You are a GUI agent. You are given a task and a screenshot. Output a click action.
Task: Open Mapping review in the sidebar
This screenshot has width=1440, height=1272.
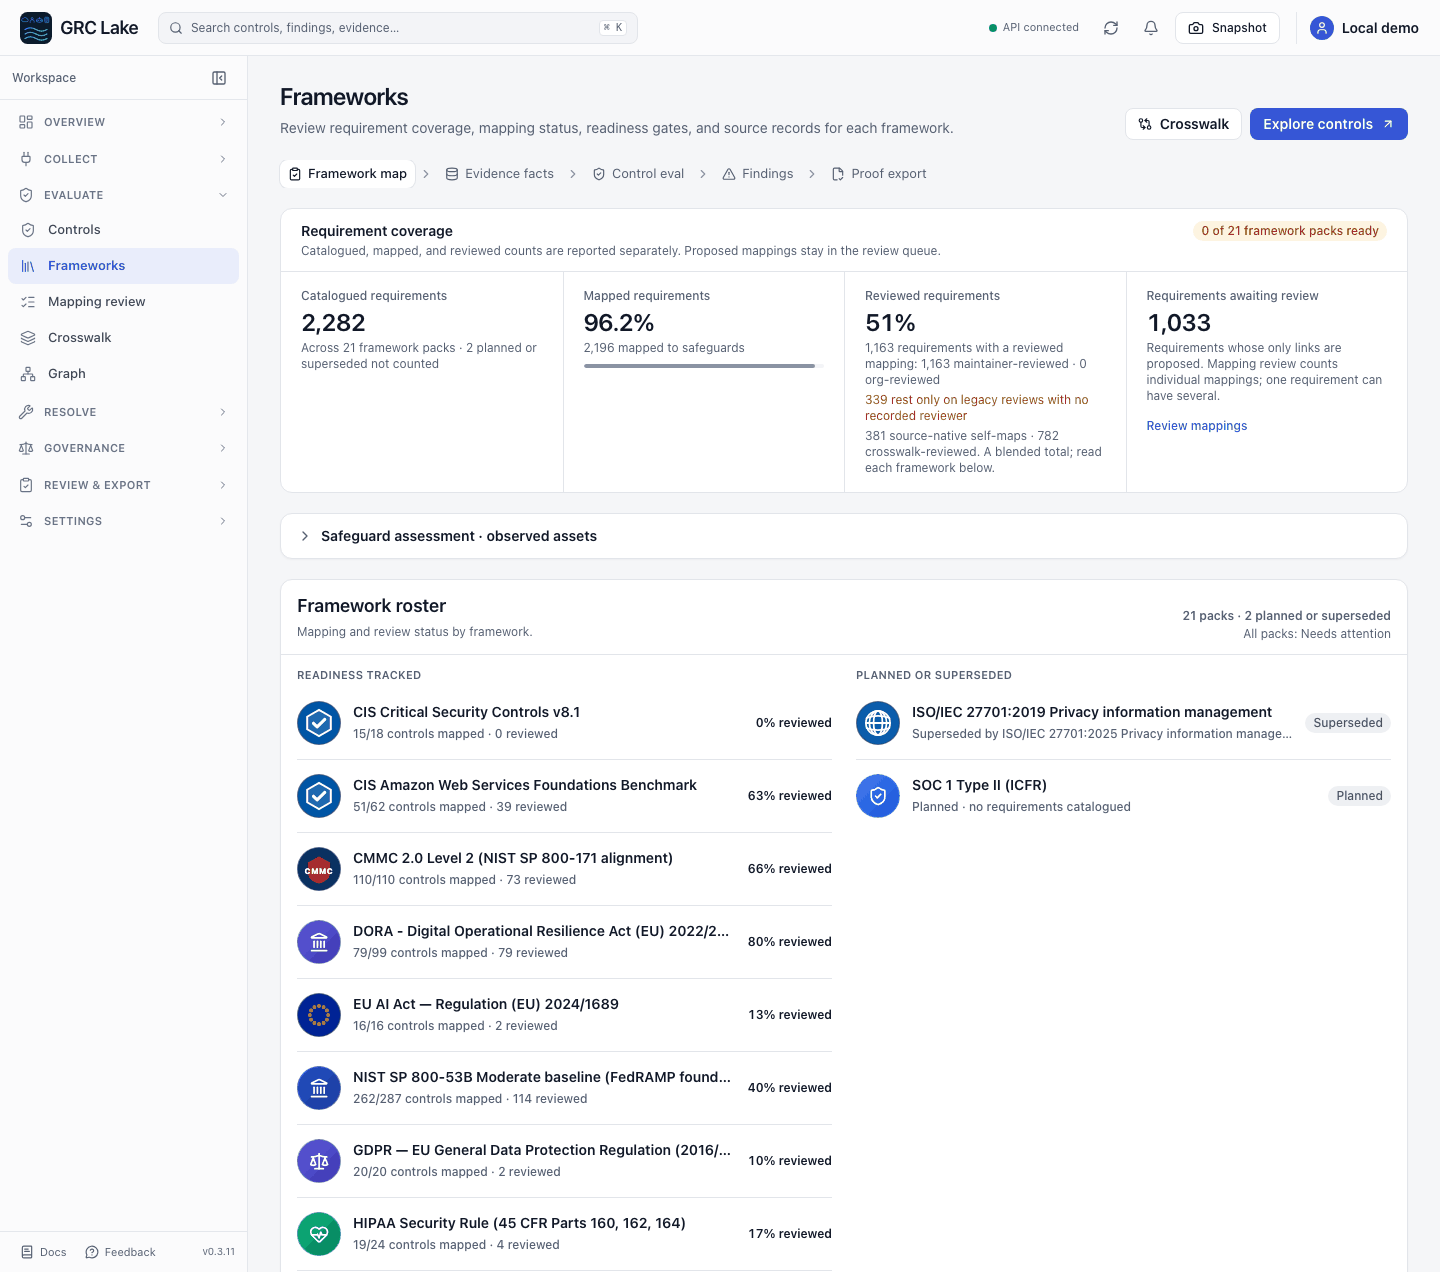coord(123,302)
